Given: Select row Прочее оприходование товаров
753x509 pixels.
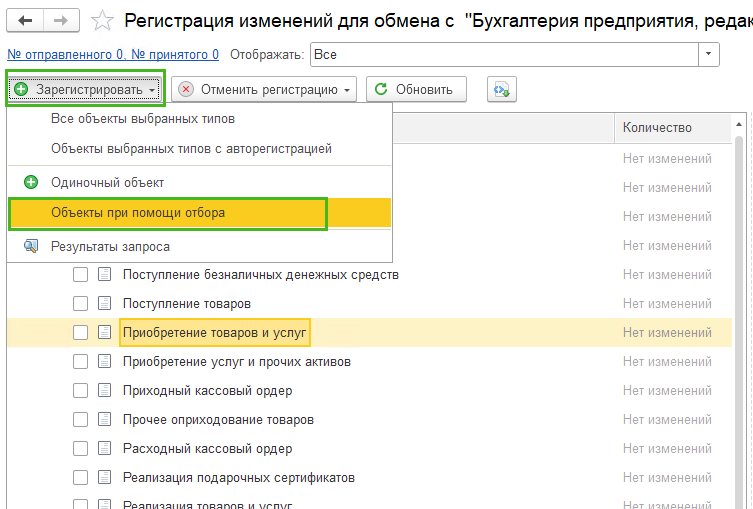Looking at the screenshot, I should point(370,420).
